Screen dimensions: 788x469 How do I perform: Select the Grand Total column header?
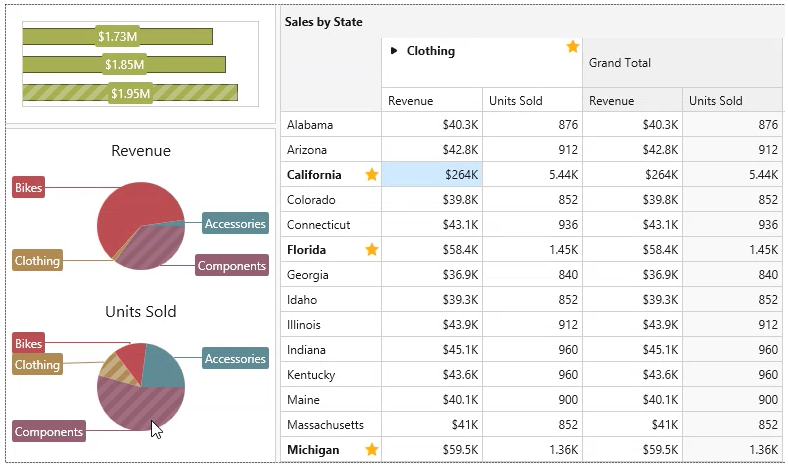point(620,63)
